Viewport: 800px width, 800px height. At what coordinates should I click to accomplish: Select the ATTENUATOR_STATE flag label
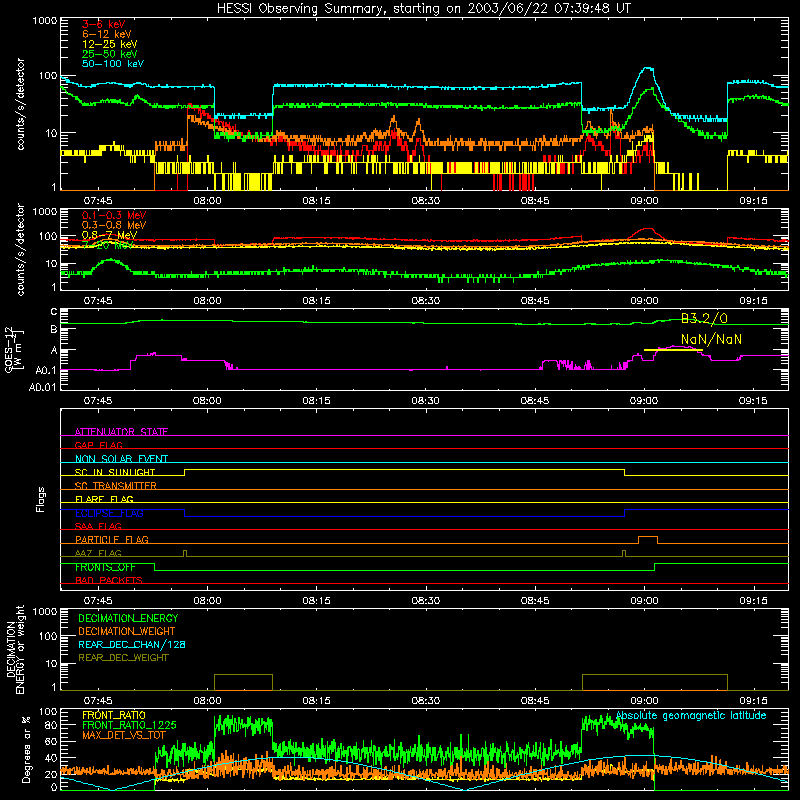point(121,432)
